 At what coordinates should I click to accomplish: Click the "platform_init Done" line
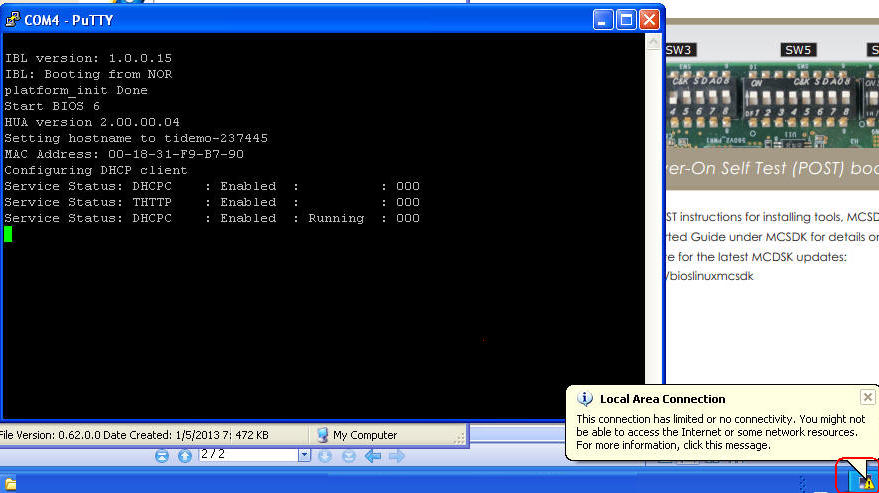click(x=76, y=90)
